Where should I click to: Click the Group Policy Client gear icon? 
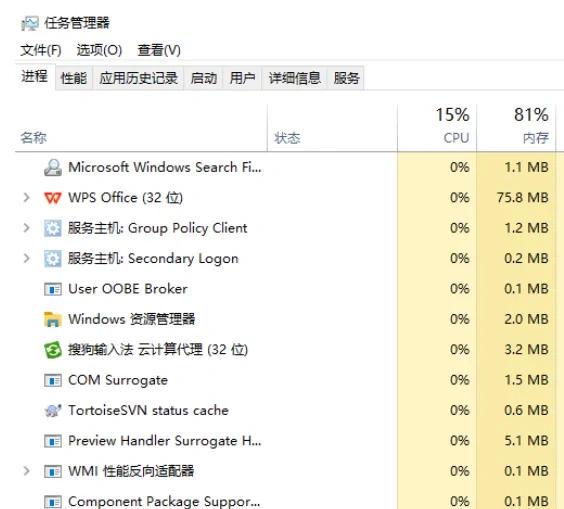coord(53,228)
